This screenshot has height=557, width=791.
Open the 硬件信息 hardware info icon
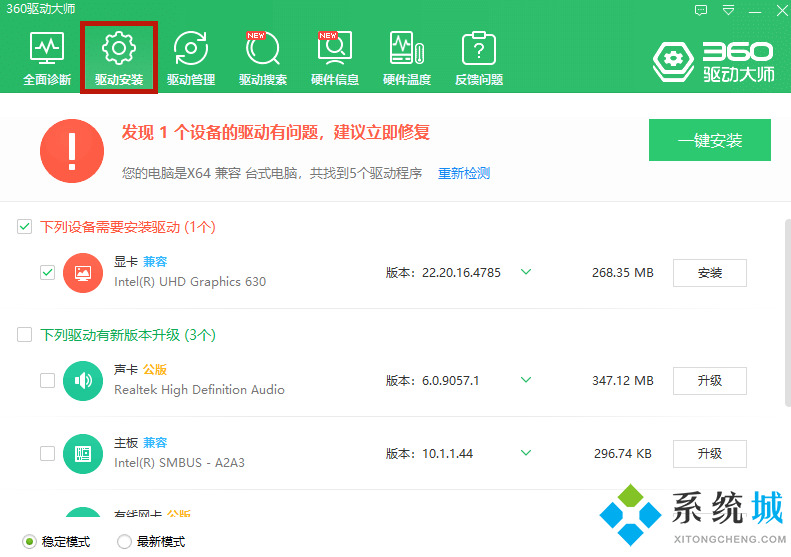pos(335,58)
